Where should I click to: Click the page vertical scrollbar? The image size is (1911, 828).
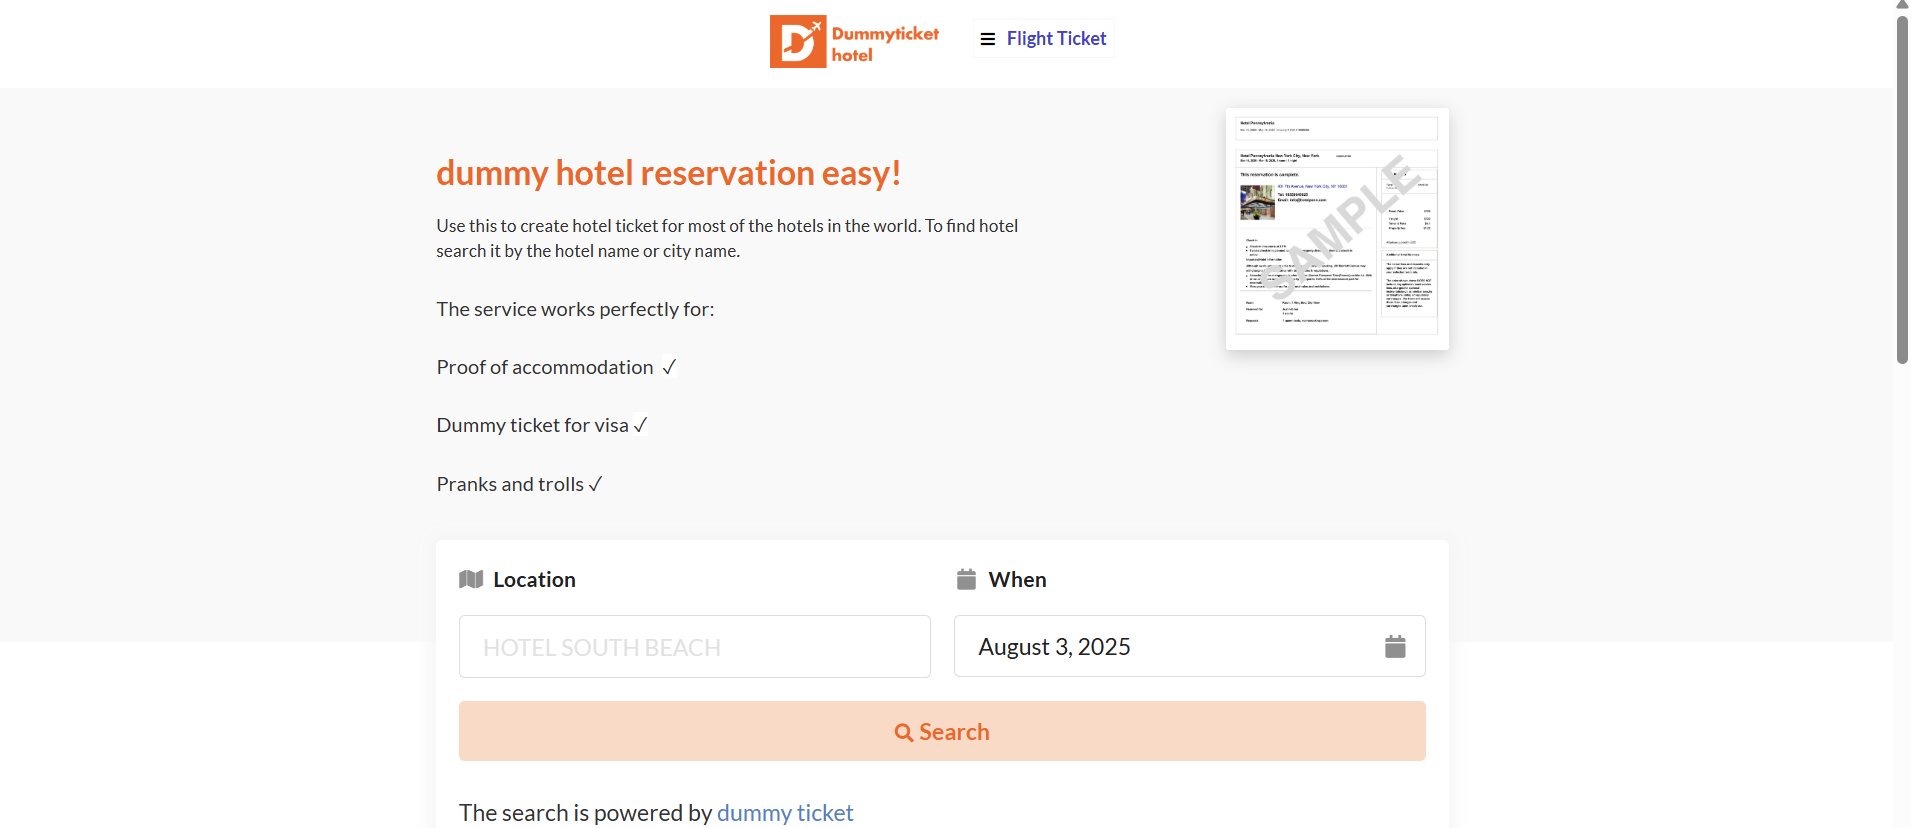(1902, 190)
